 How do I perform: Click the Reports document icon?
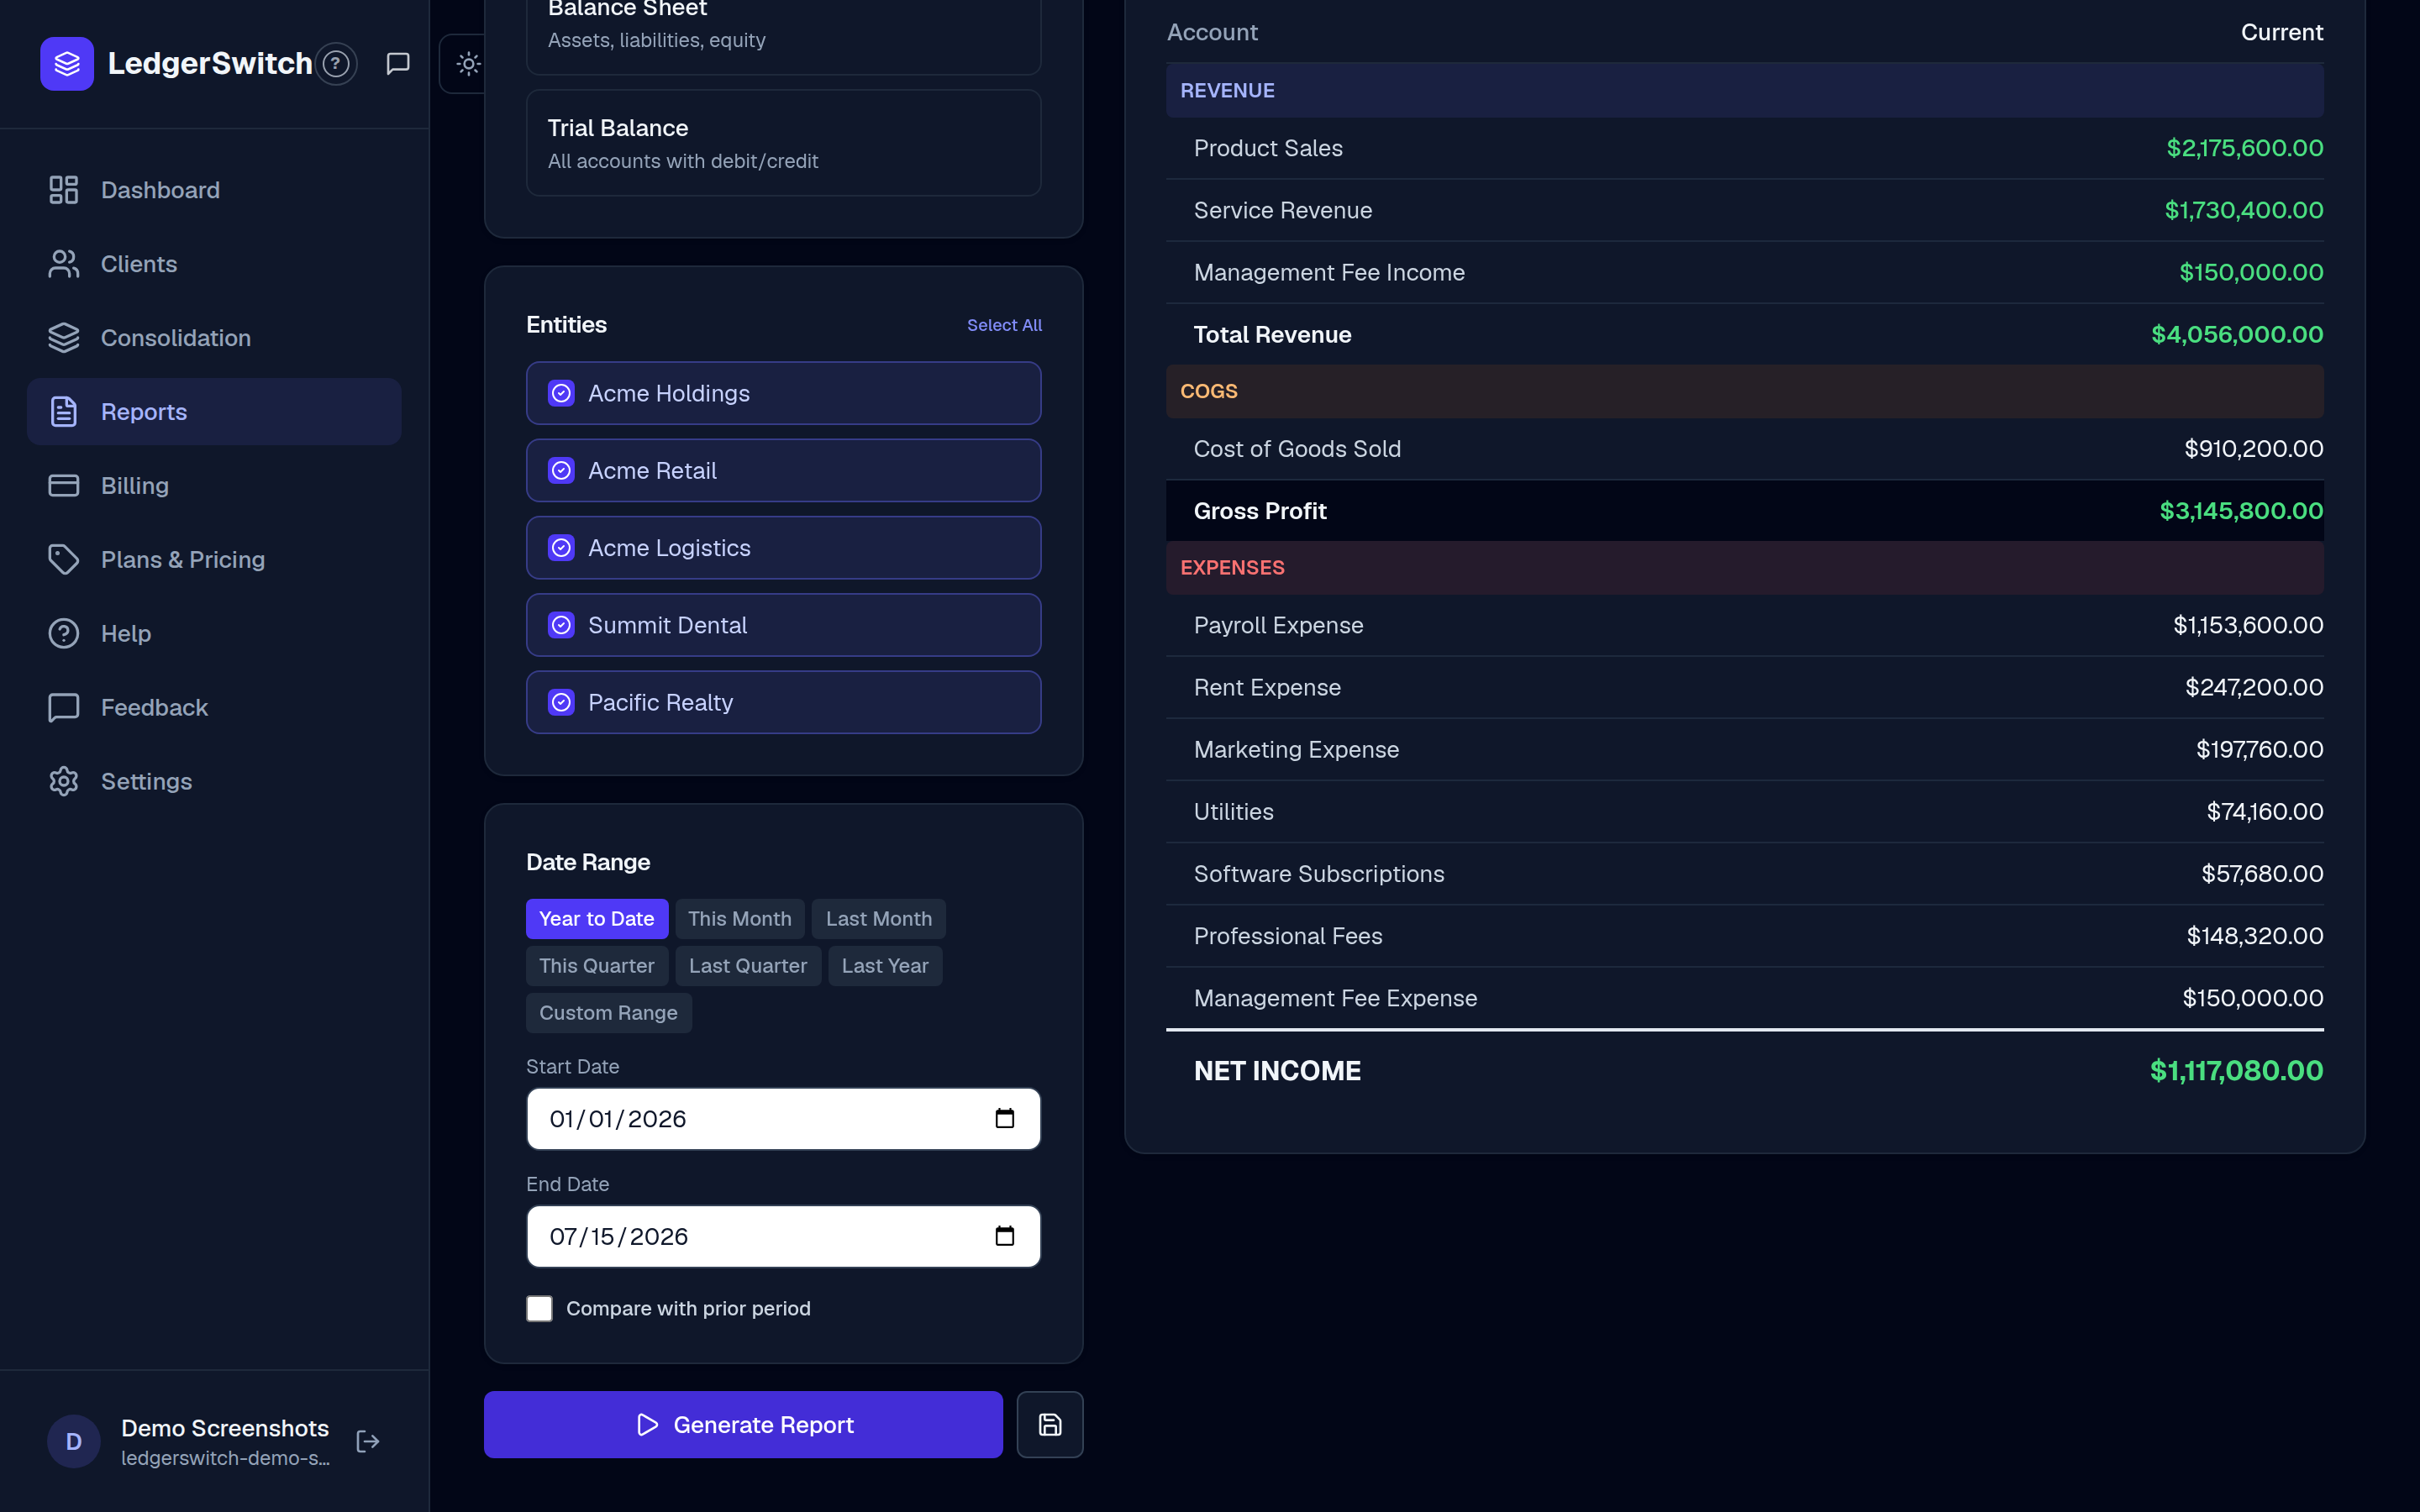64,412
